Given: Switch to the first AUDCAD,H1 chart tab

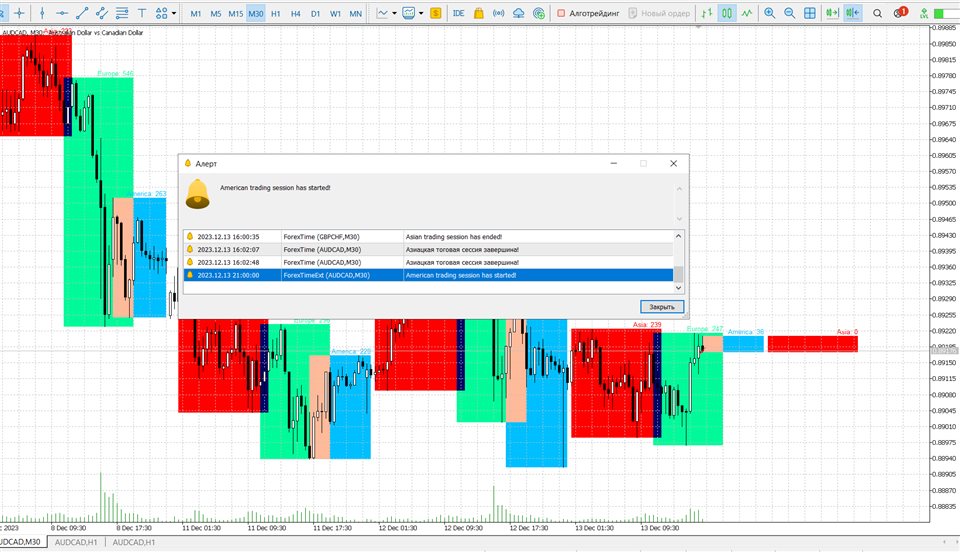Looking at the screenshot, I should [x=76, y=542].
